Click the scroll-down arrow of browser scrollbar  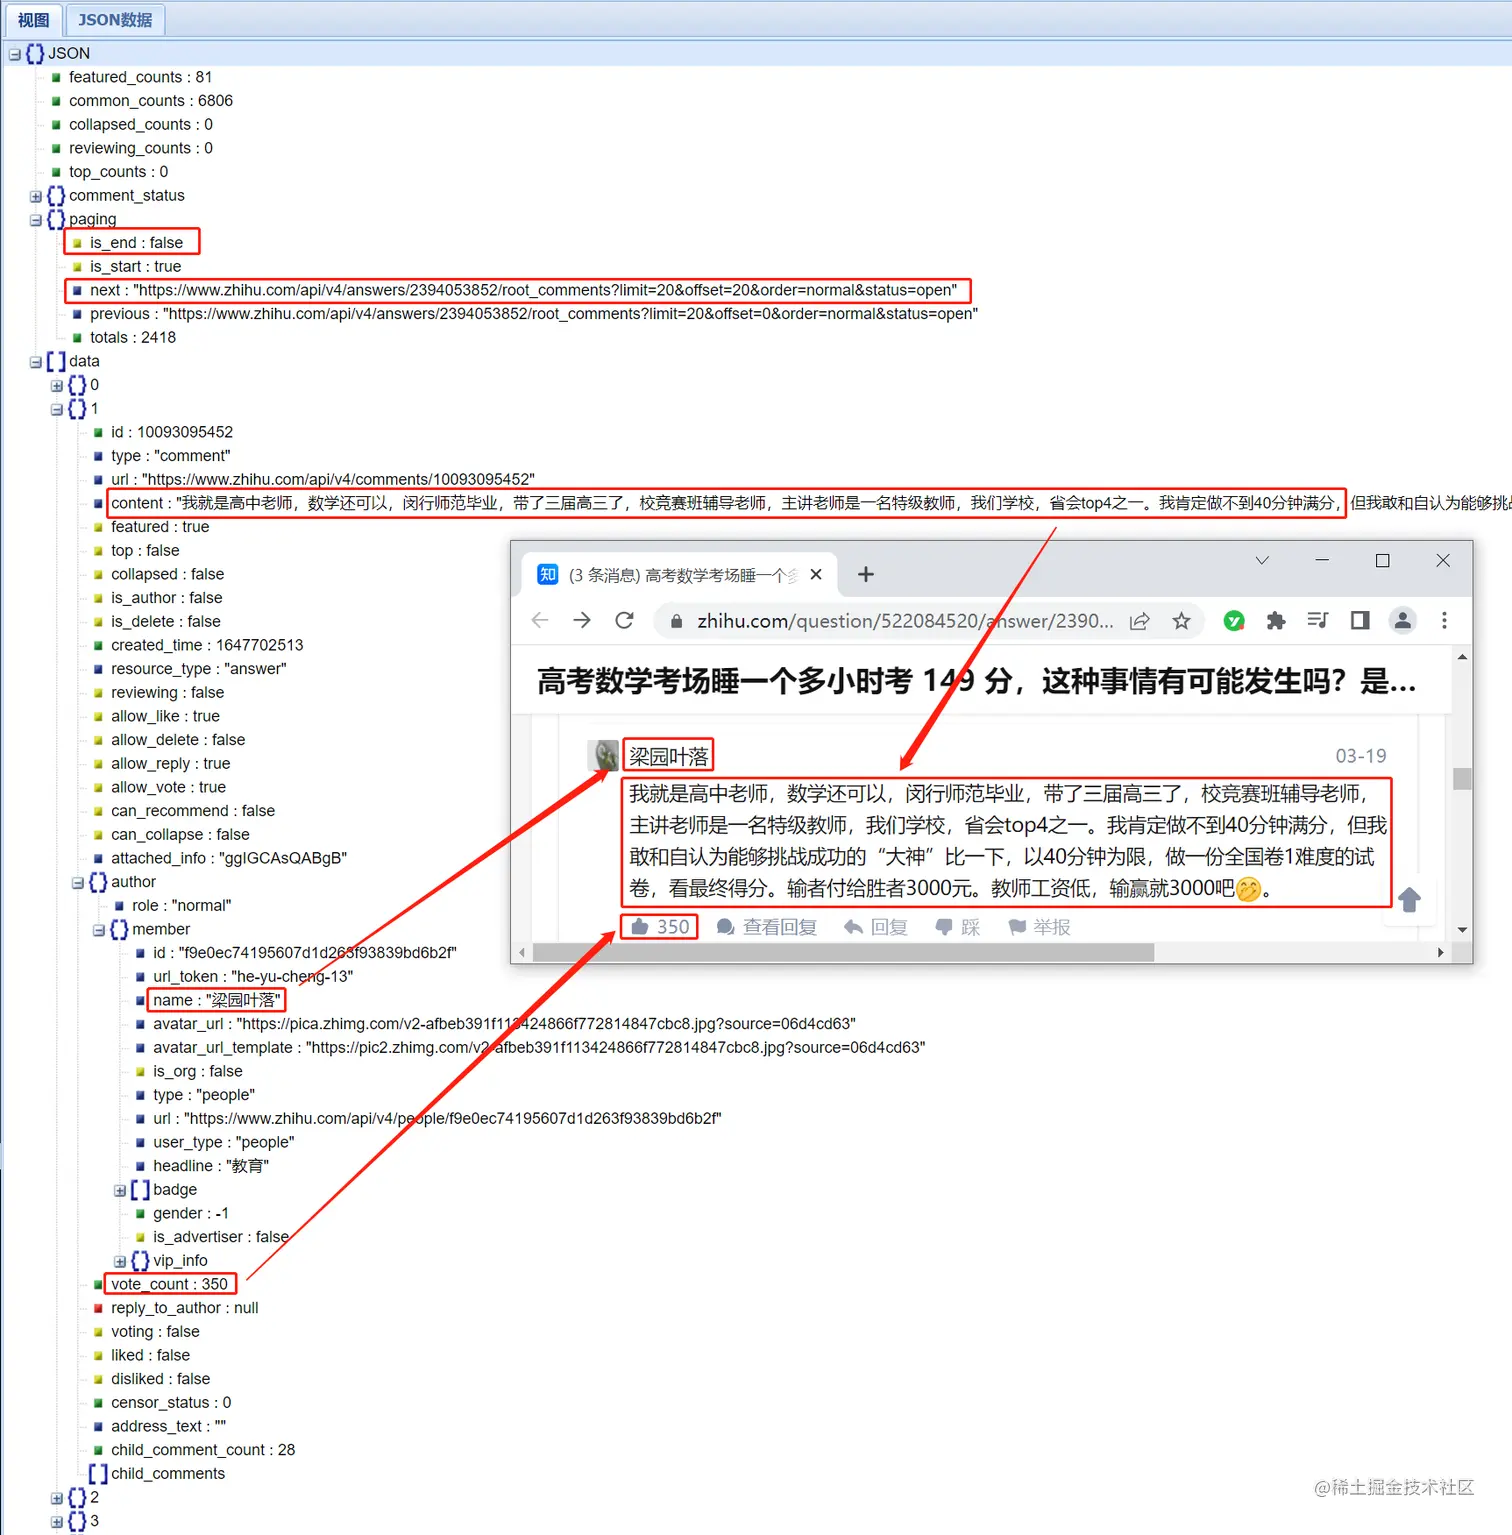(1462, 929)
